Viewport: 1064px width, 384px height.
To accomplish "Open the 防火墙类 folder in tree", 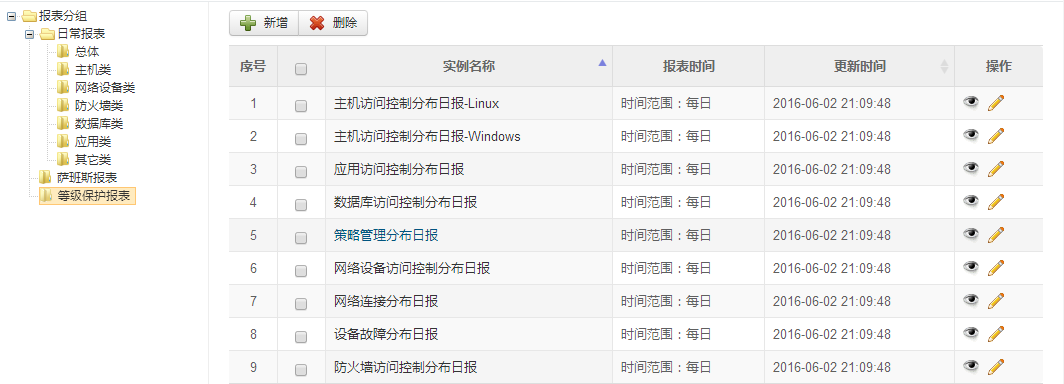I will tap(98, 105).
